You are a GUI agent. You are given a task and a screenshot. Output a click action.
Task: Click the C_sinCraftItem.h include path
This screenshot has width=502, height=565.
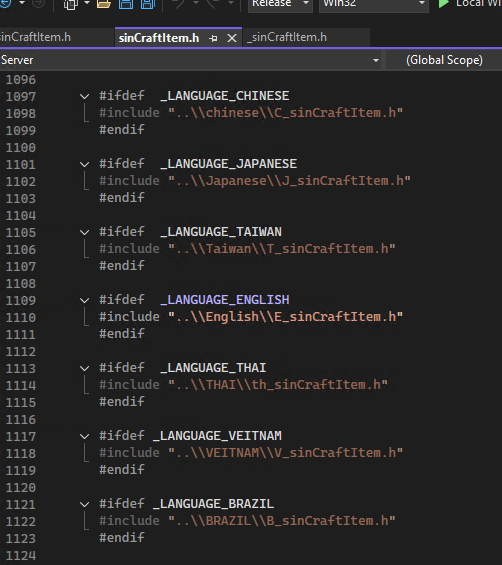pyautogui.click(x=285, y=113)
